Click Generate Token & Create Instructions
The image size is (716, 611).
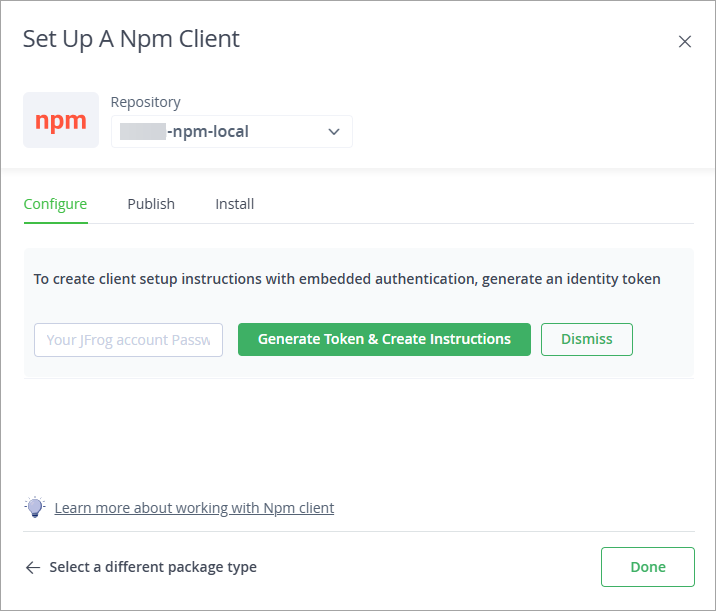pyautogui.click(x=384, y=339)
